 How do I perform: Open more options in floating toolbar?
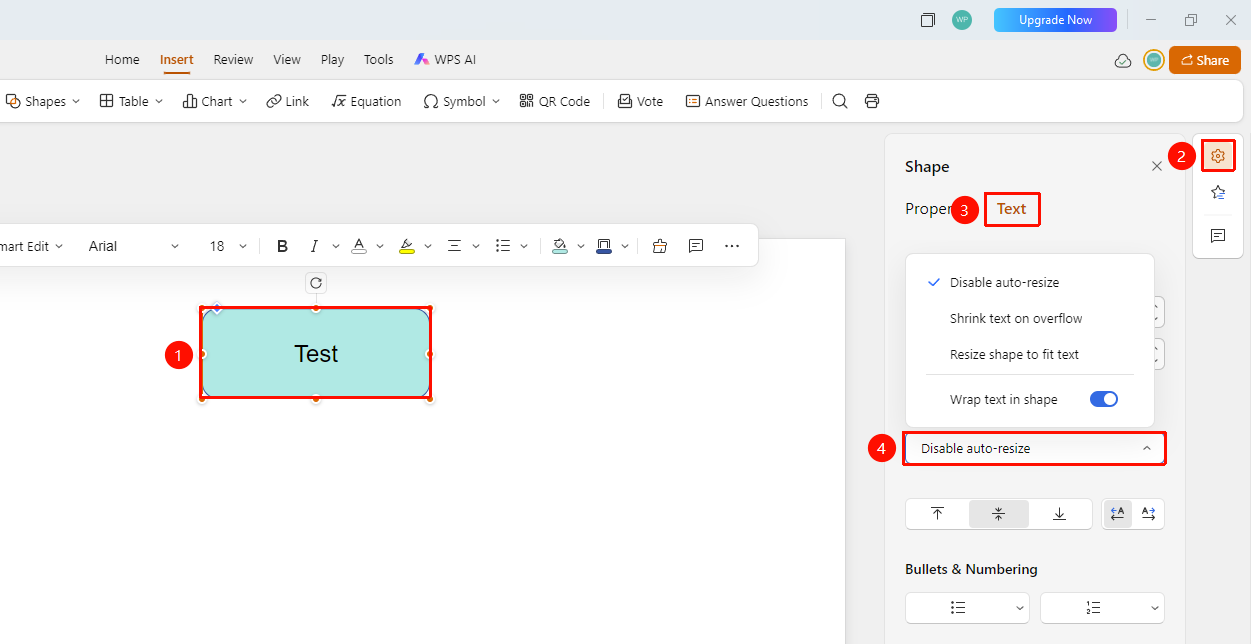tap(732, 246)
